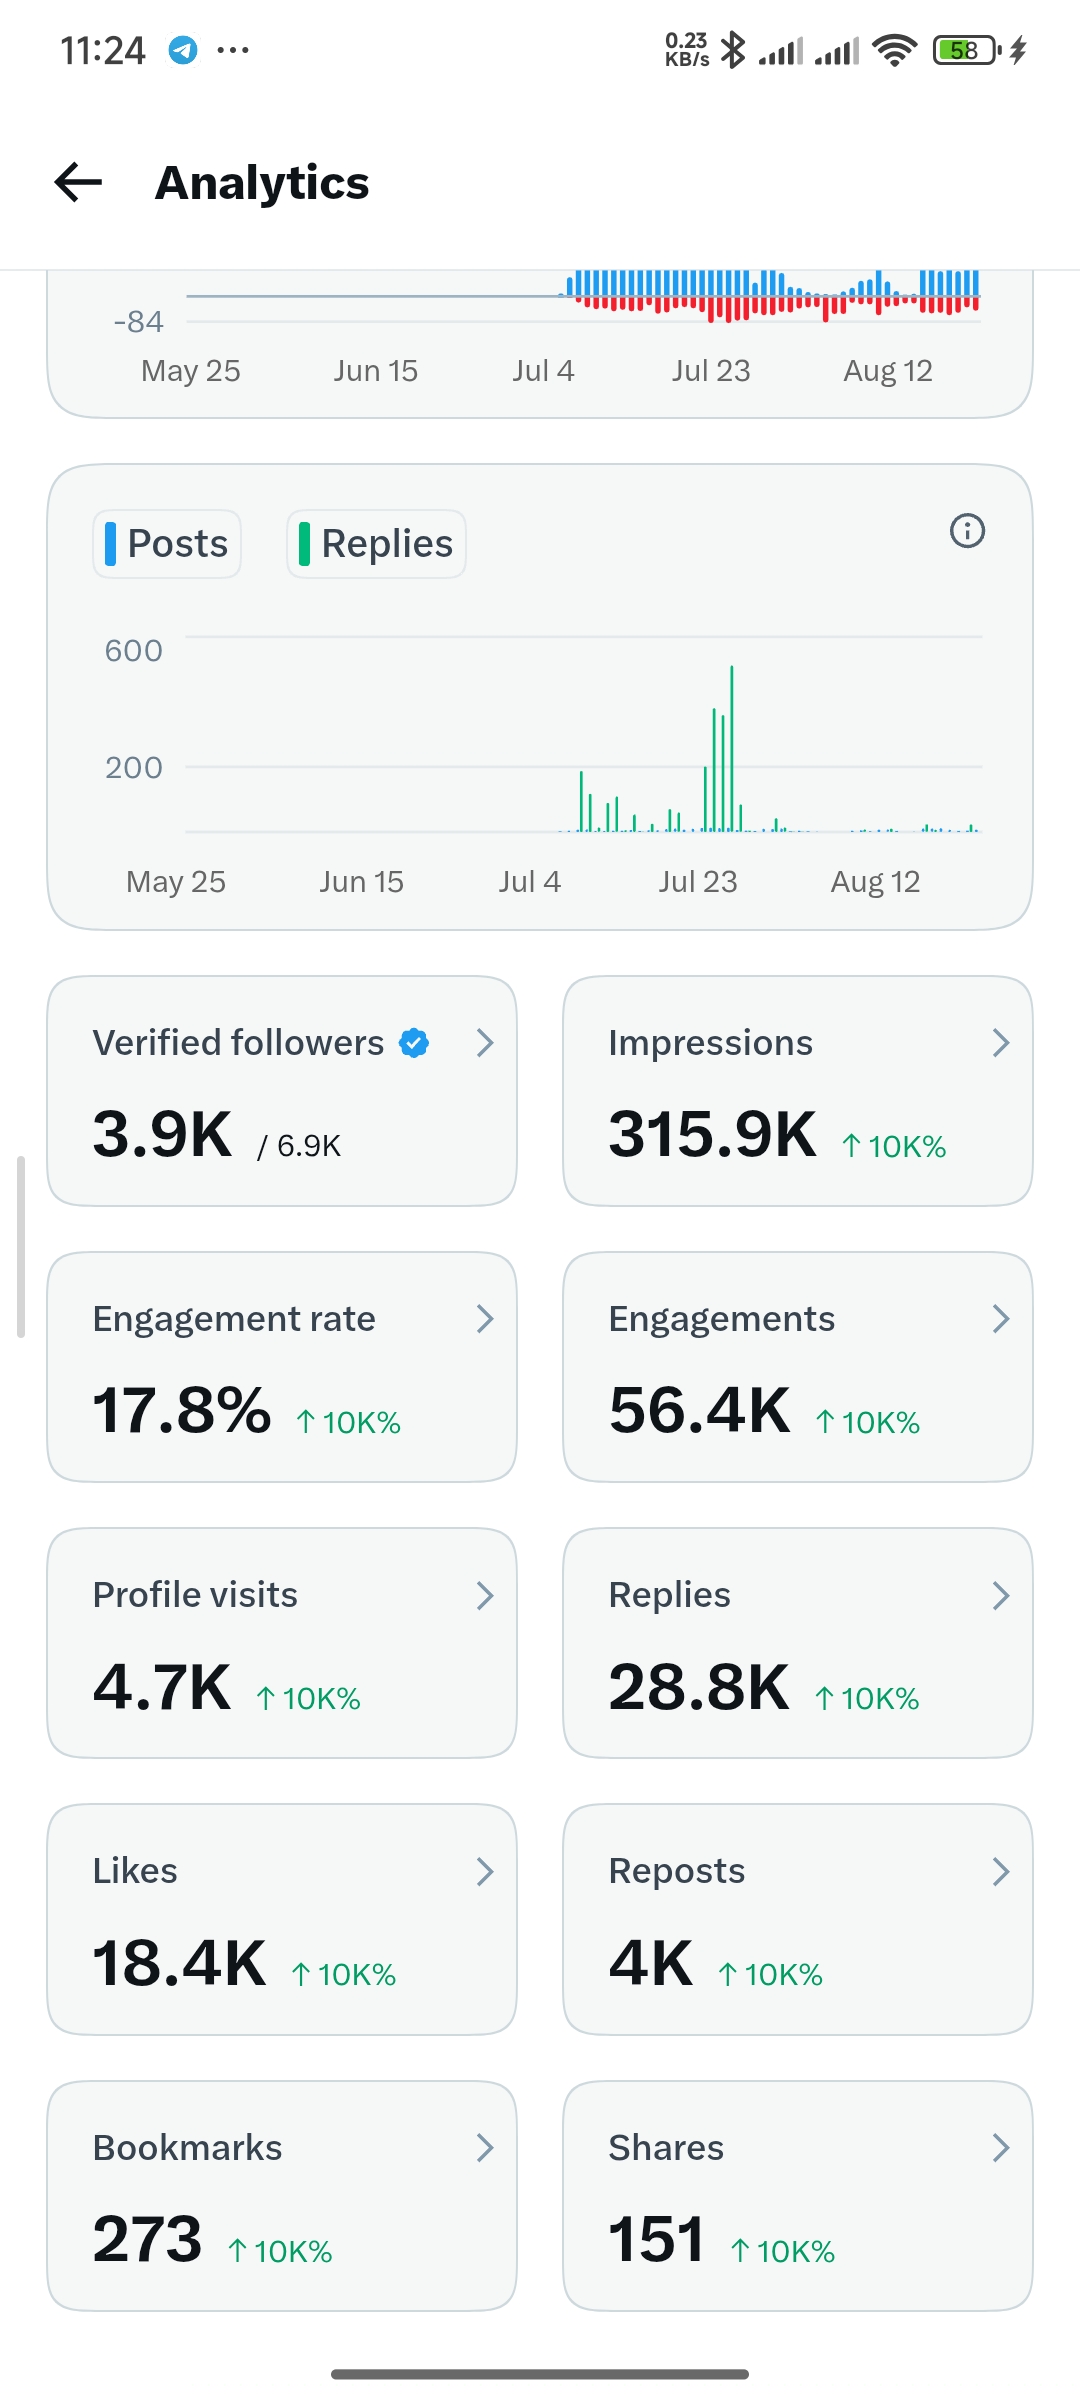
Task: Open the Engagements card
Action: (798, 1367)
